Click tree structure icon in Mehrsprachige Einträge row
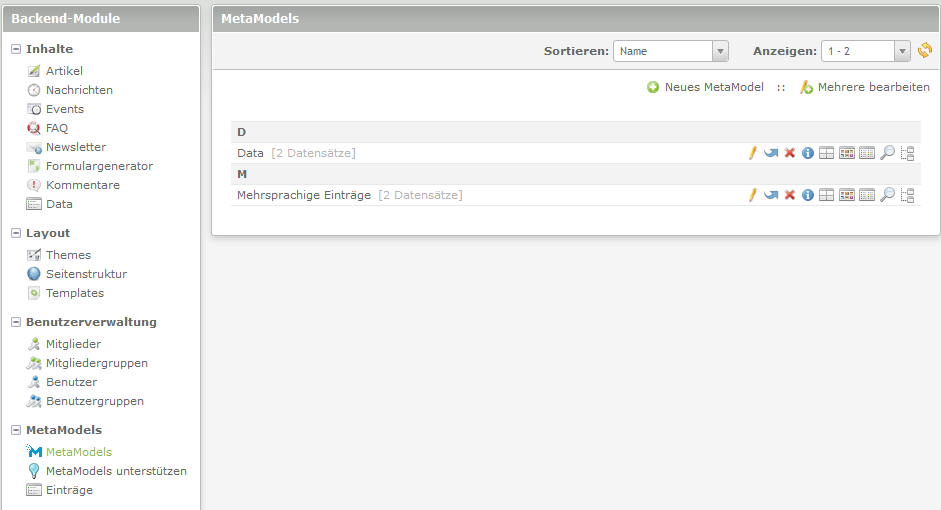Screen dimensions: 941x510 click(908, 195)
